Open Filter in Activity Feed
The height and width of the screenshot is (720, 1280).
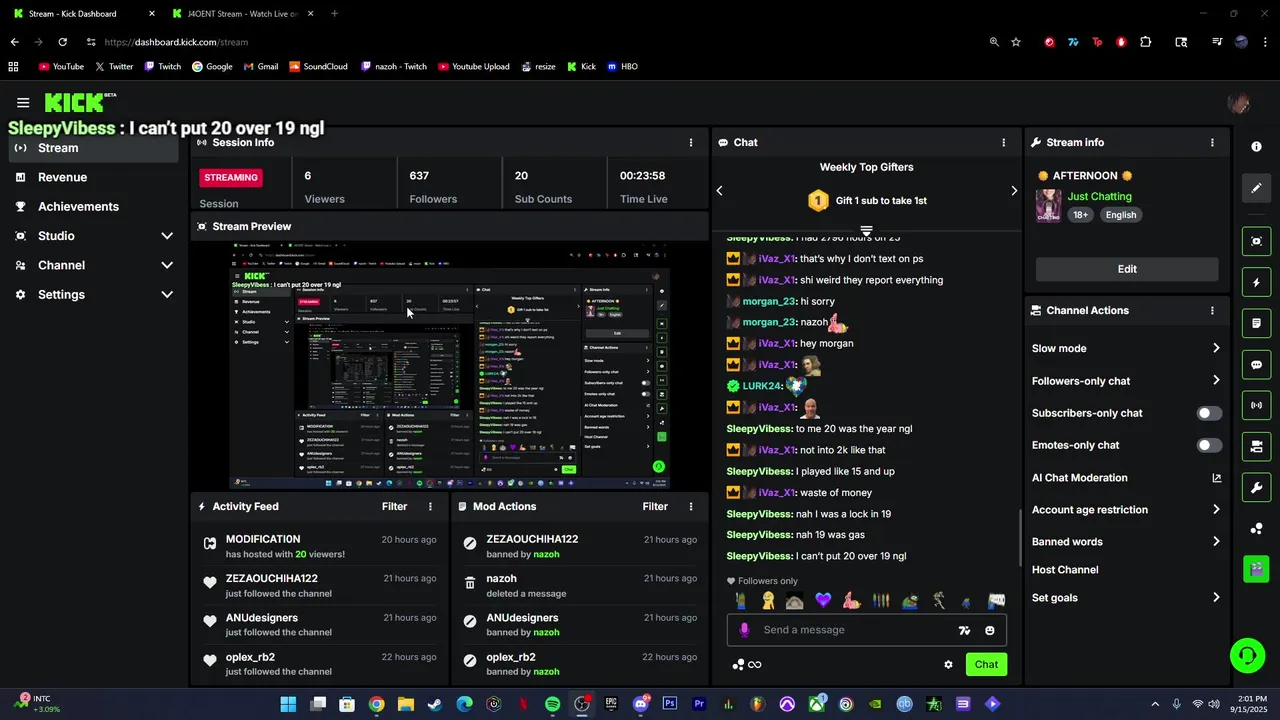tap(394, 506)
